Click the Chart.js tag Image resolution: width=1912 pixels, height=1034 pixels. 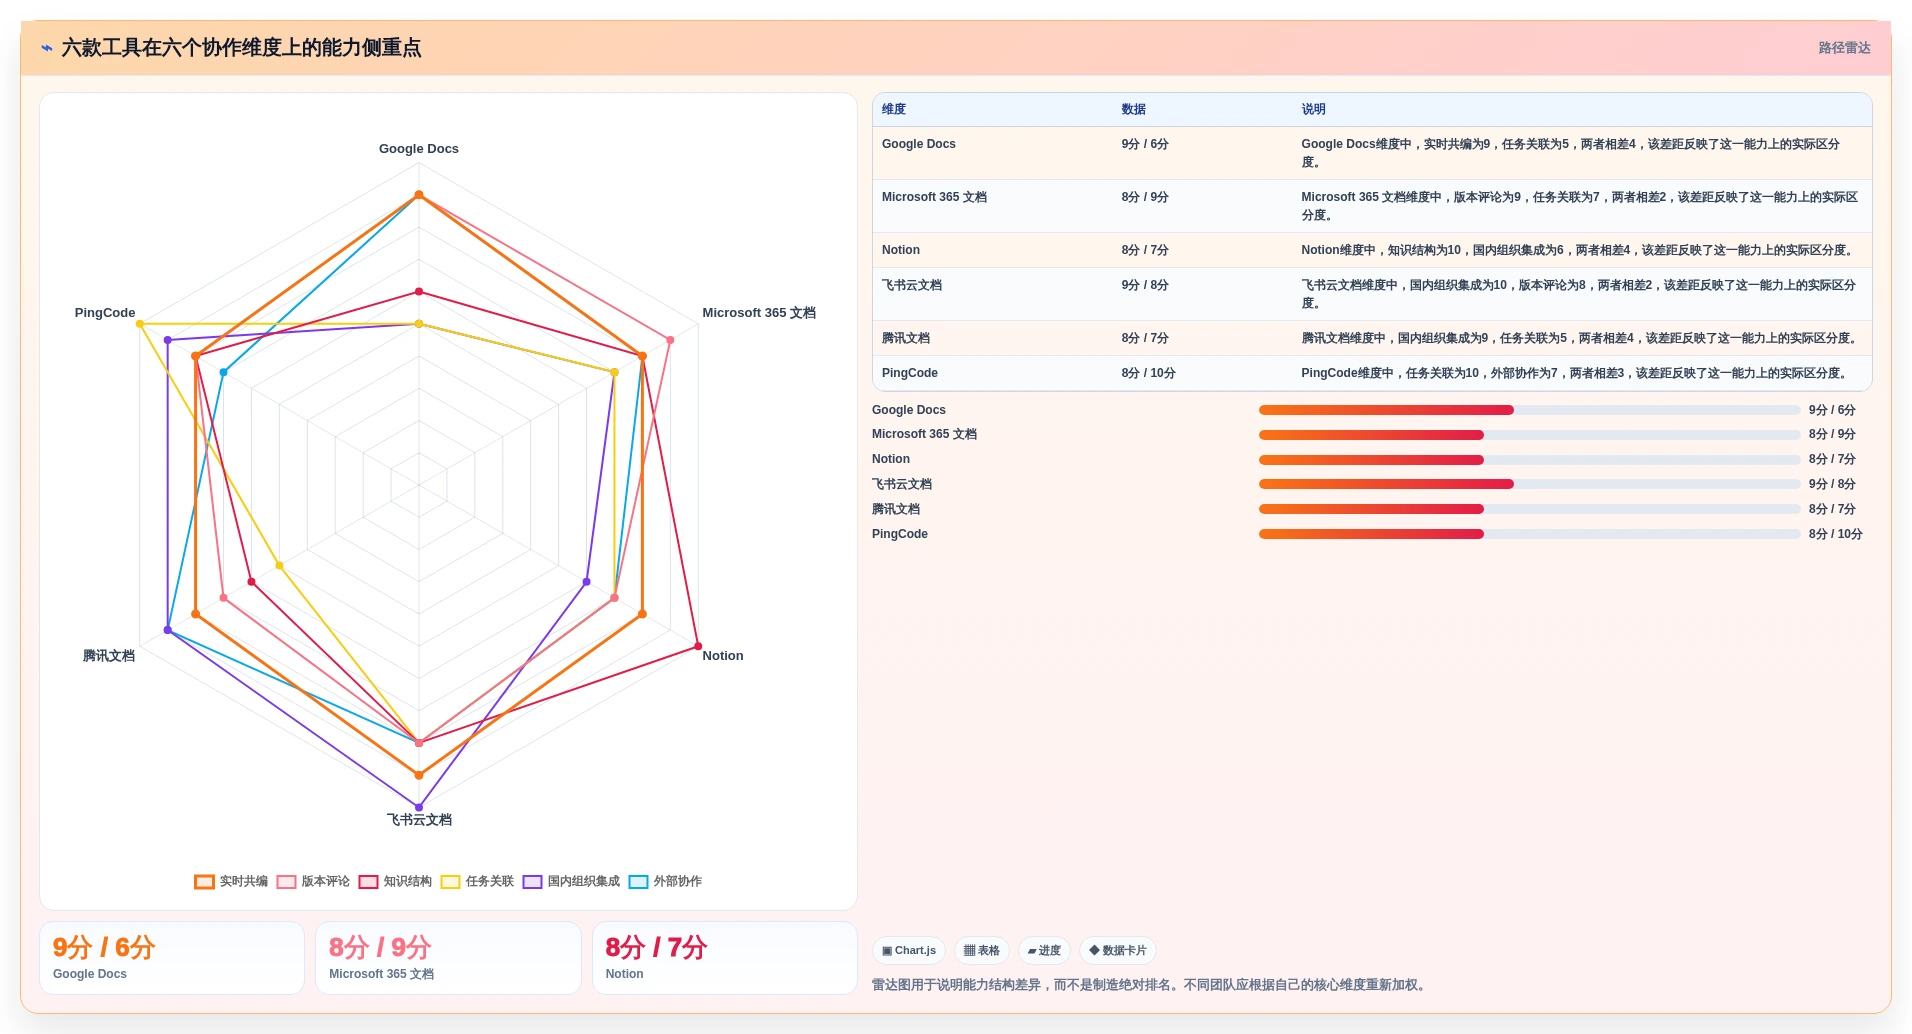click(x=909, y=950)
